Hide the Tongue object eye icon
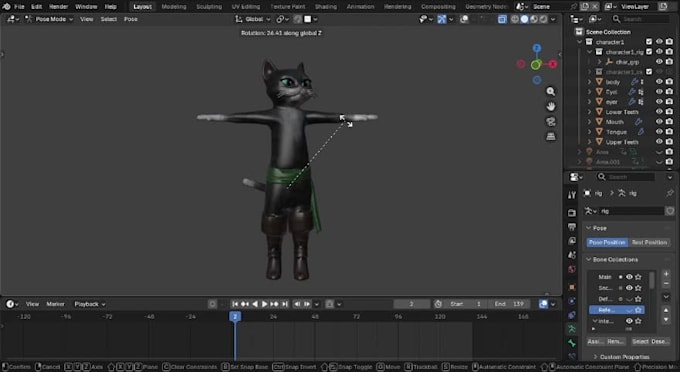Screen dimensions: 680x372 point(659,132)
